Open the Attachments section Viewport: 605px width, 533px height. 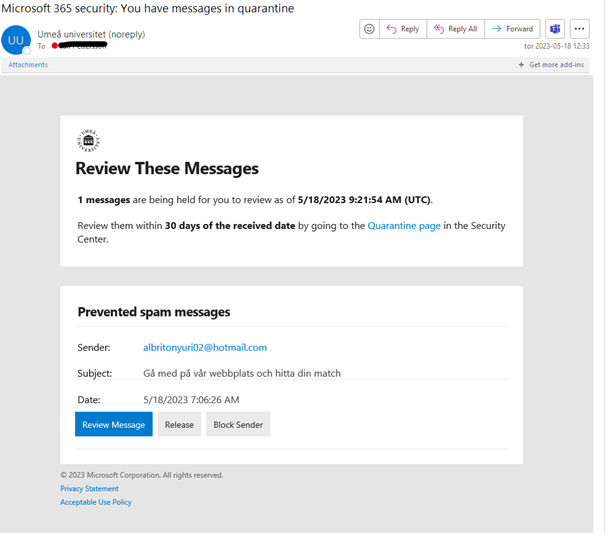28,65
